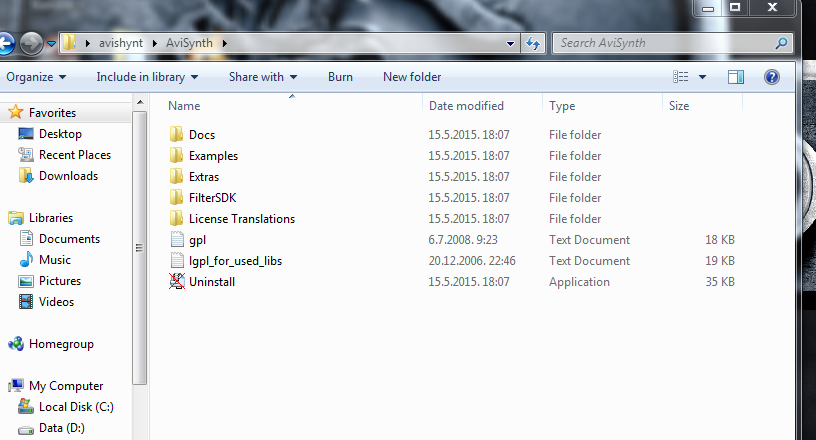The width and height of the screenshot is (816, 440).
Task: Select the Docs folder icon
Action: [176, 134]
